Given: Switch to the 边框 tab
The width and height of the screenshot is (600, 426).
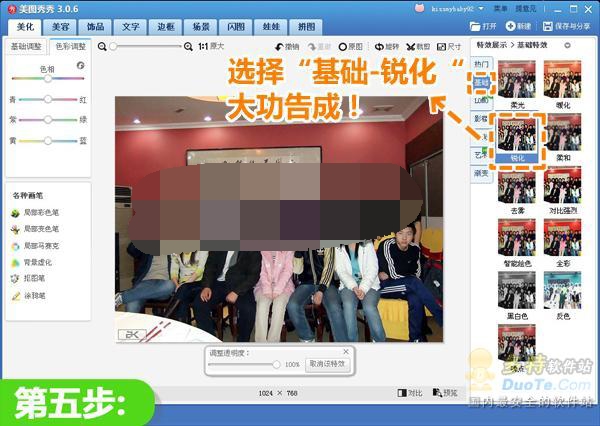Looking at the screenshot, I should pos(166,27).
